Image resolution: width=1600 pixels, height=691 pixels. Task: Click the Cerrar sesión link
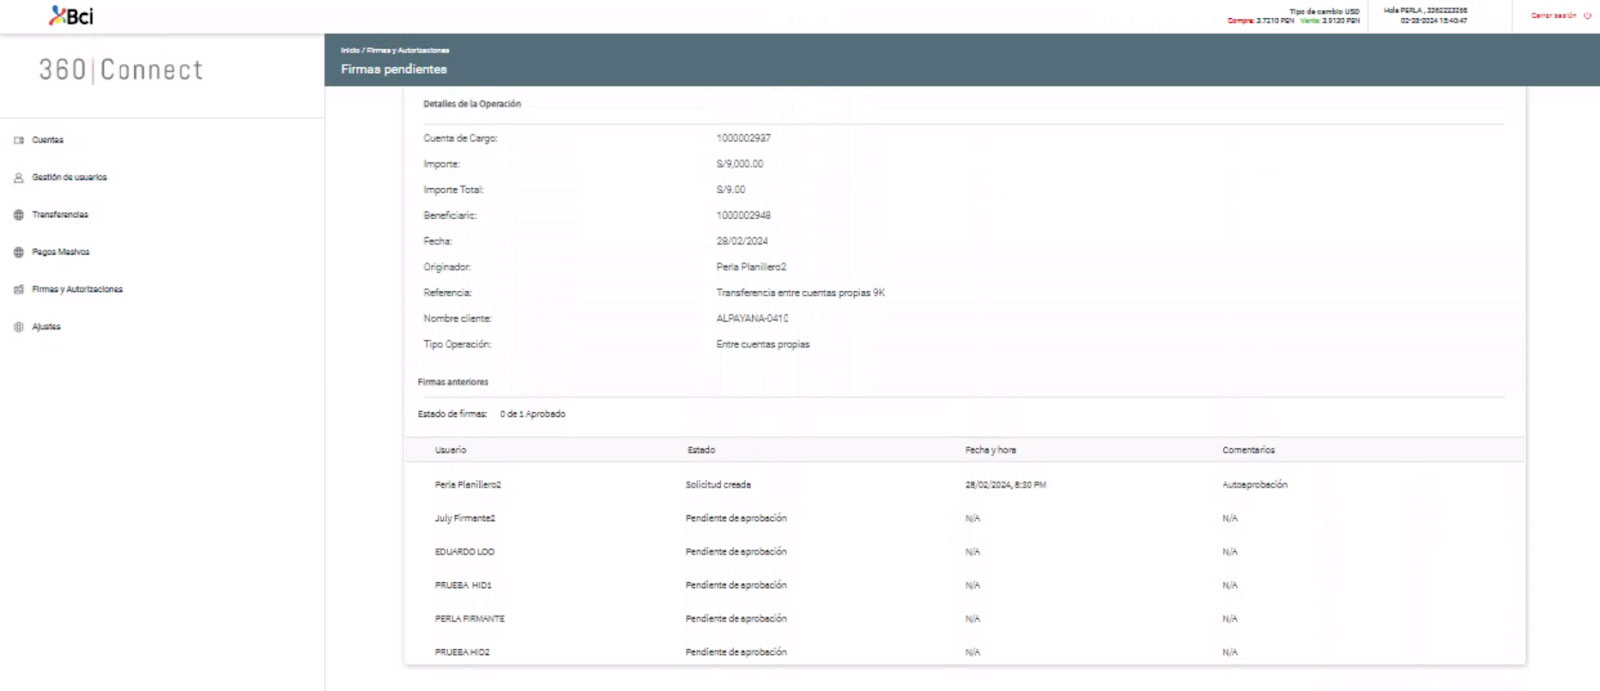(1553, 16)
